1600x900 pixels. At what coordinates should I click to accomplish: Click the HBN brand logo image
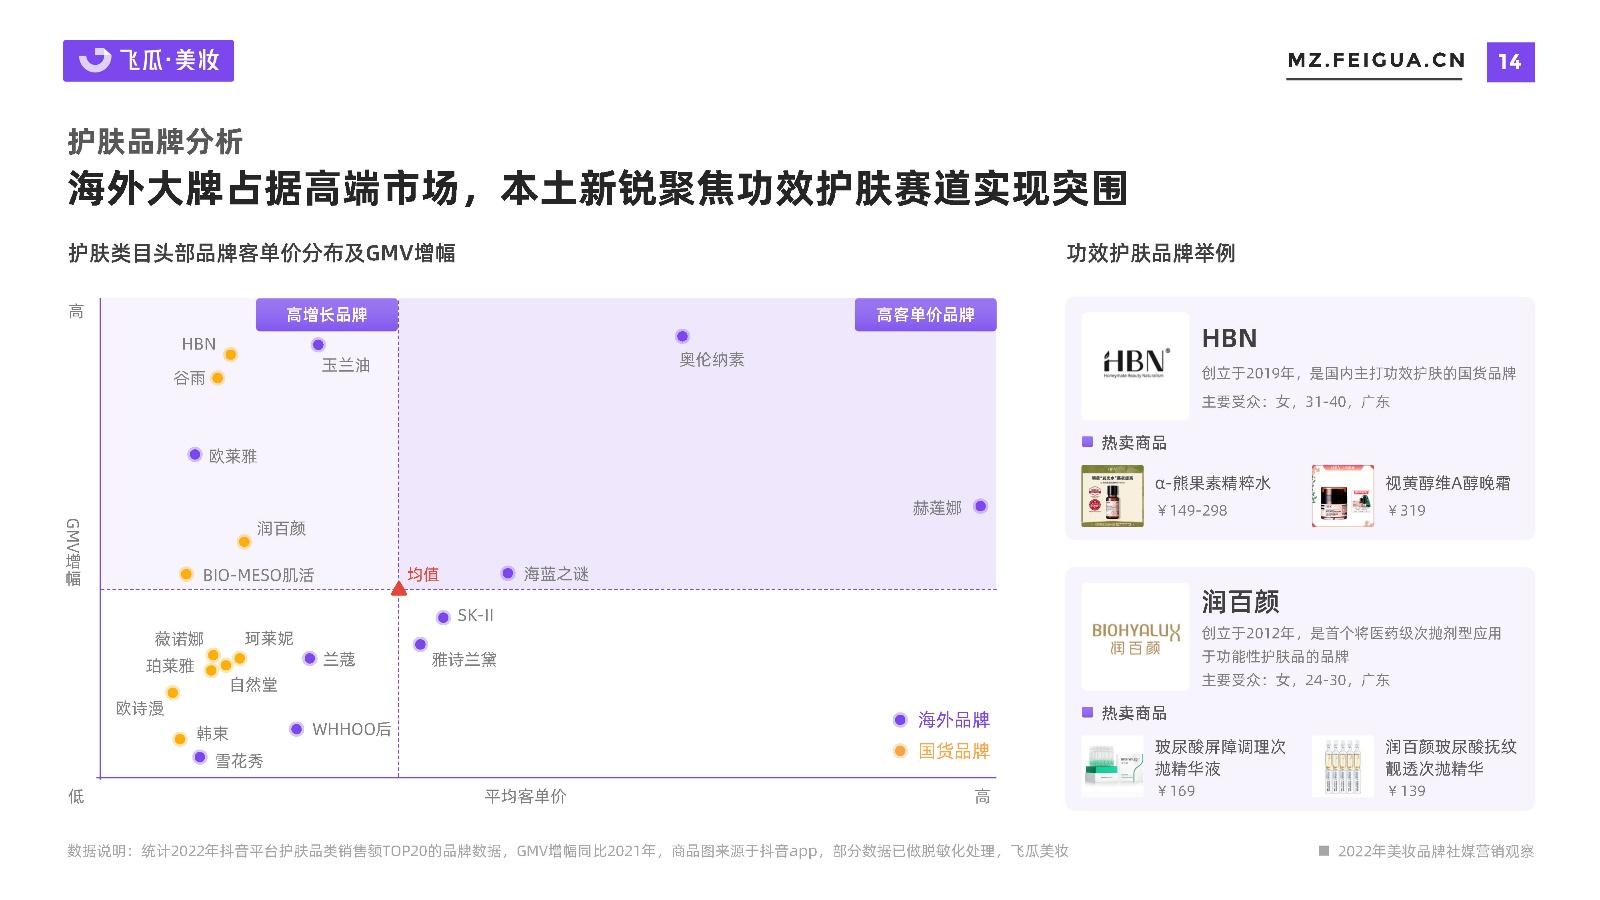click(1135, 366)
